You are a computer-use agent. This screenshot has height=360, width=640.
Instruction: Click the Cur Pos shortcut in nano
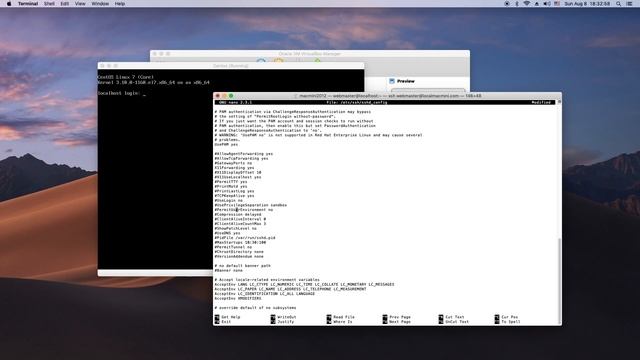click(506, 317)
